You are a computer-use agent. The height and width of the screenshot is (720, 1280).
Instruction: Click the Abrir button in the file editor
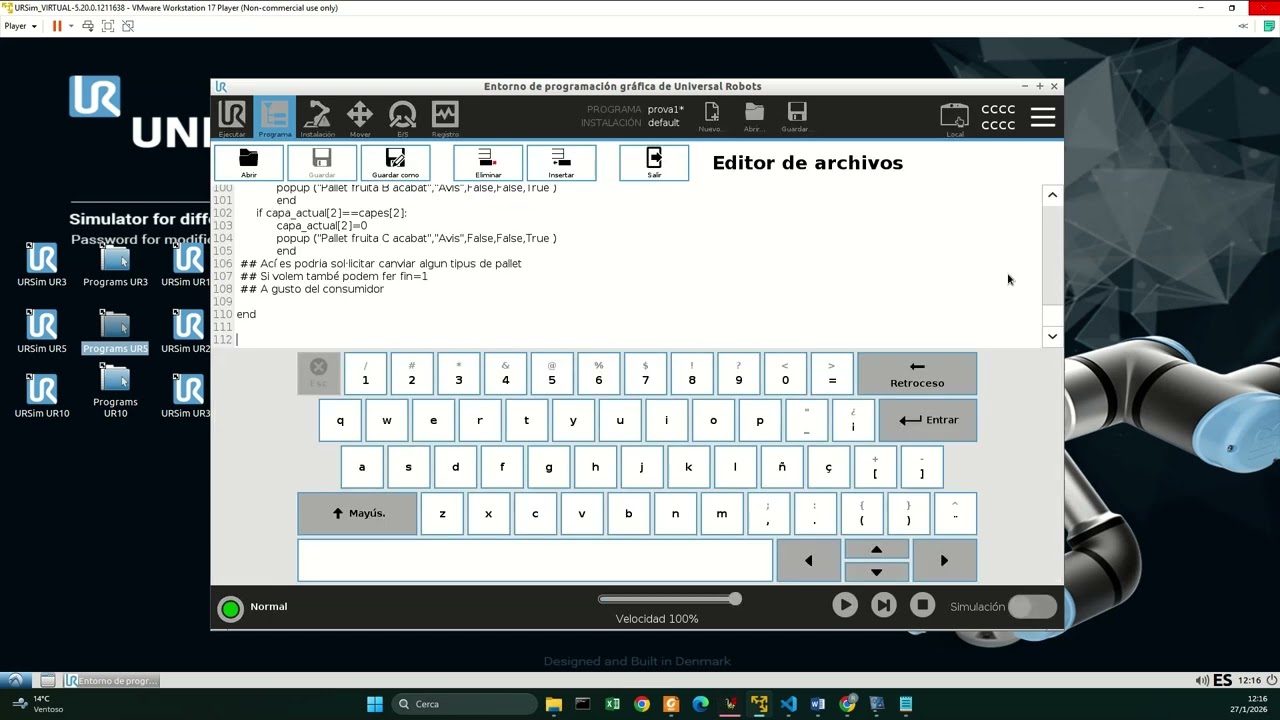click(249, 163)
